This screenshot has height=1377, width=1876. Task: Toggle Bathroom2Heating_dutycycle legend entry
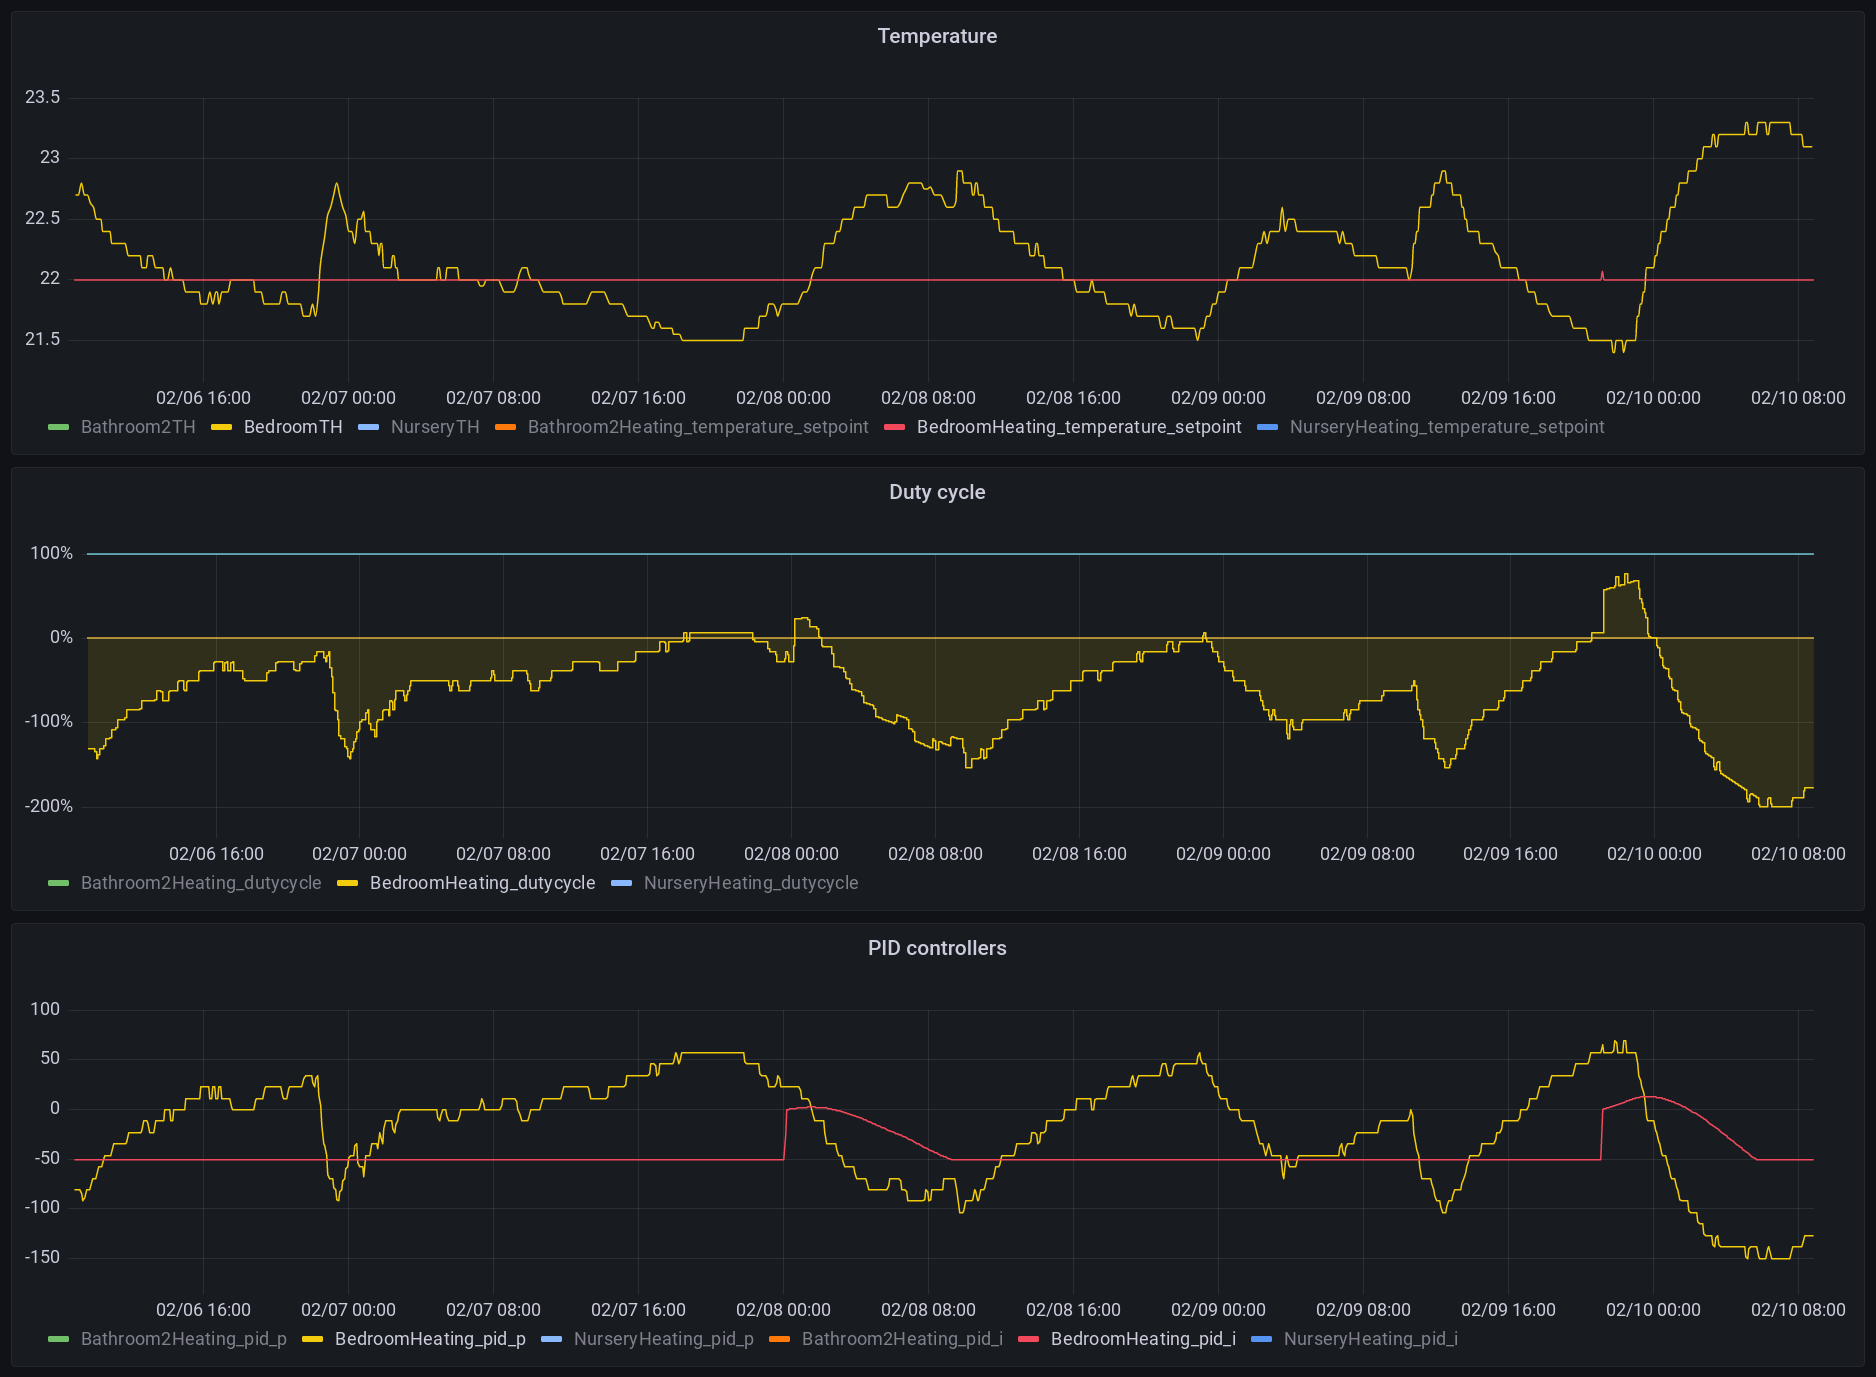200,883
